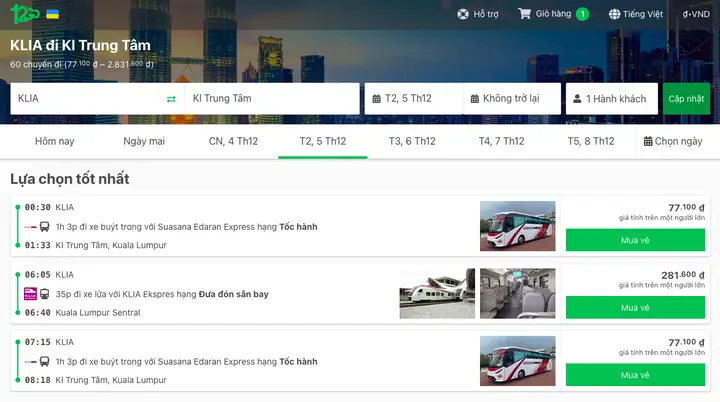Select the T5, 8 Th12 tab
Screen dimensions: 720x402
pyautogui.click(x=591, y=142)
